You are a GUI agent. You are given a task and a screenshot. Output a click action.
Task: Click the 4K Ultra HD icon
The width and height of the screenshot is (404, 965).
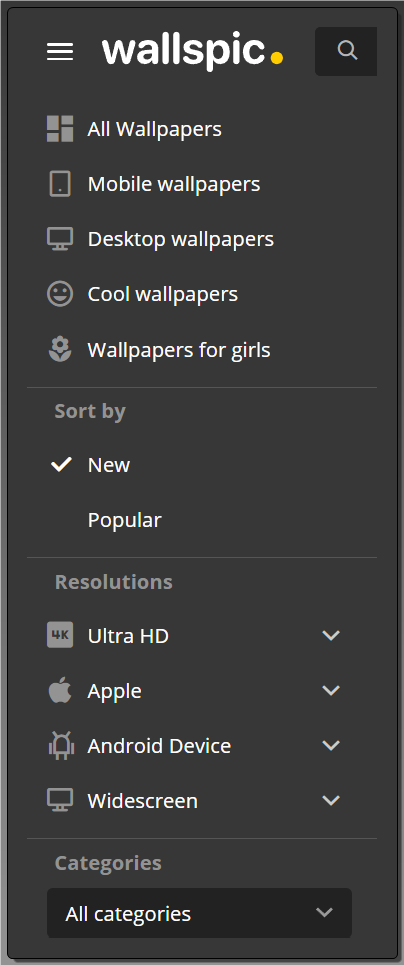(x=60, y=635)
